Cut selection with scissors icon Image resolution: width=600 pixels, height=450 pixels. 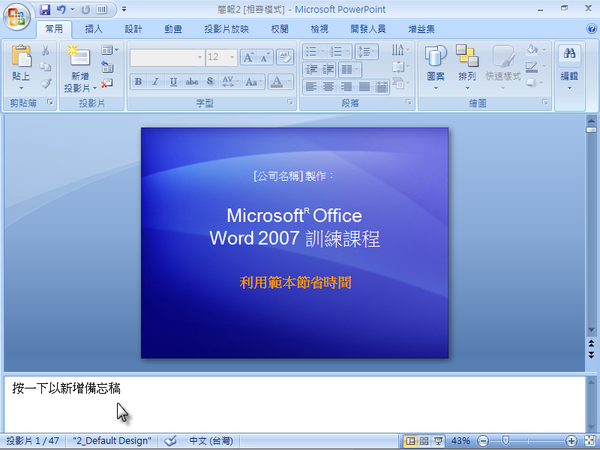(x=46, y=51)
